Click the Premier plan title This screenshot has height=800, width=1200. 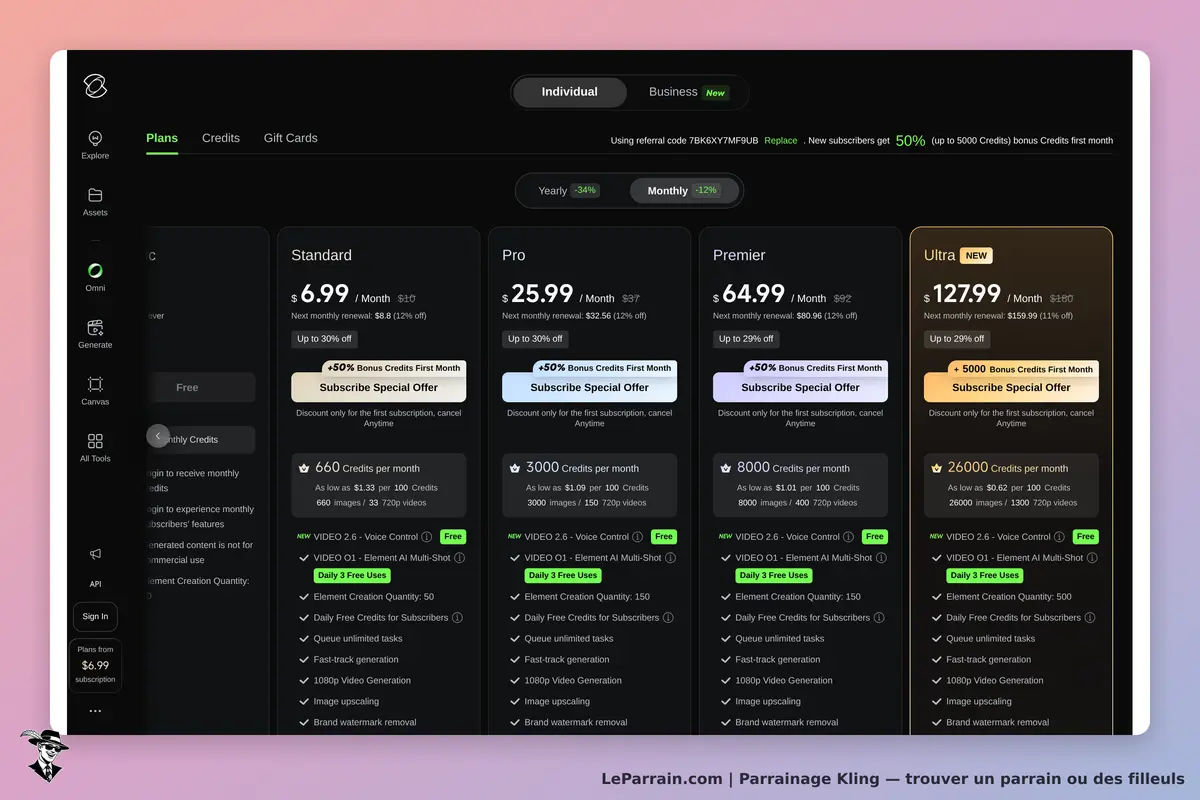pos(739,255)
